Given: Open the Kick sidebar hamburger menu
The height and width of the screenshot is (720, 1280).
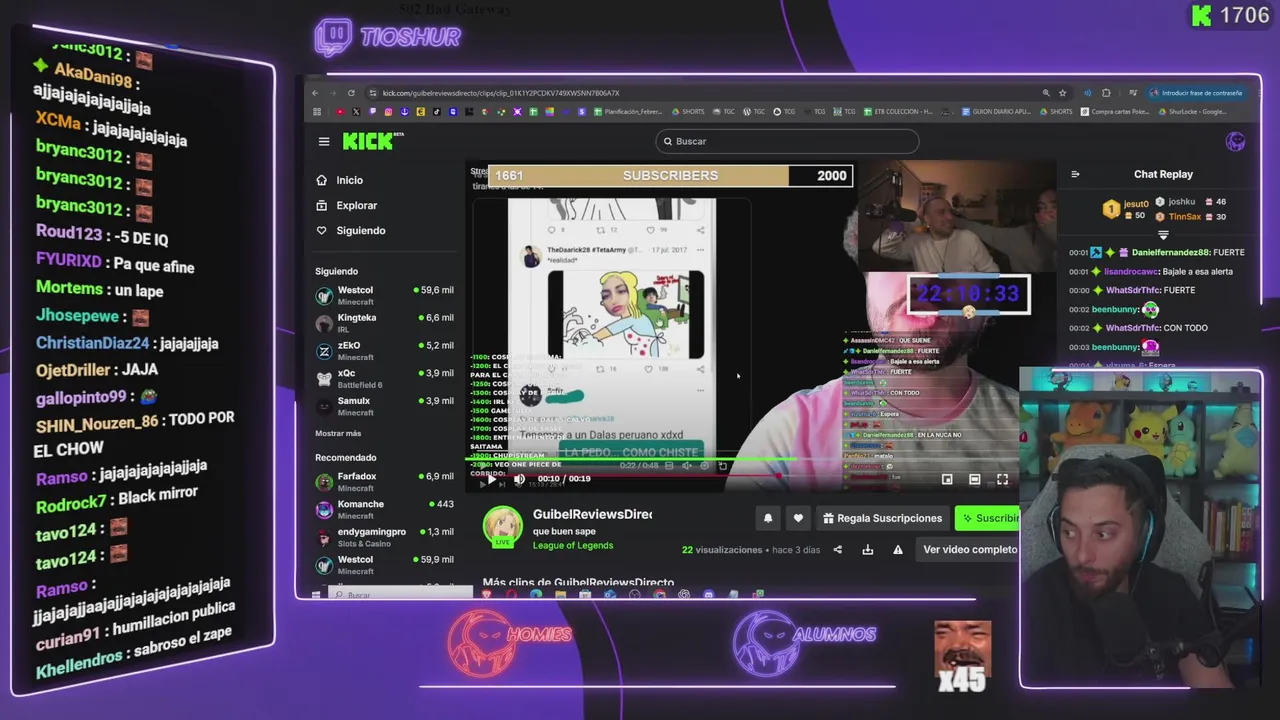Looking at the screenshot, I should pyautogui.click(x=324, y=141).
